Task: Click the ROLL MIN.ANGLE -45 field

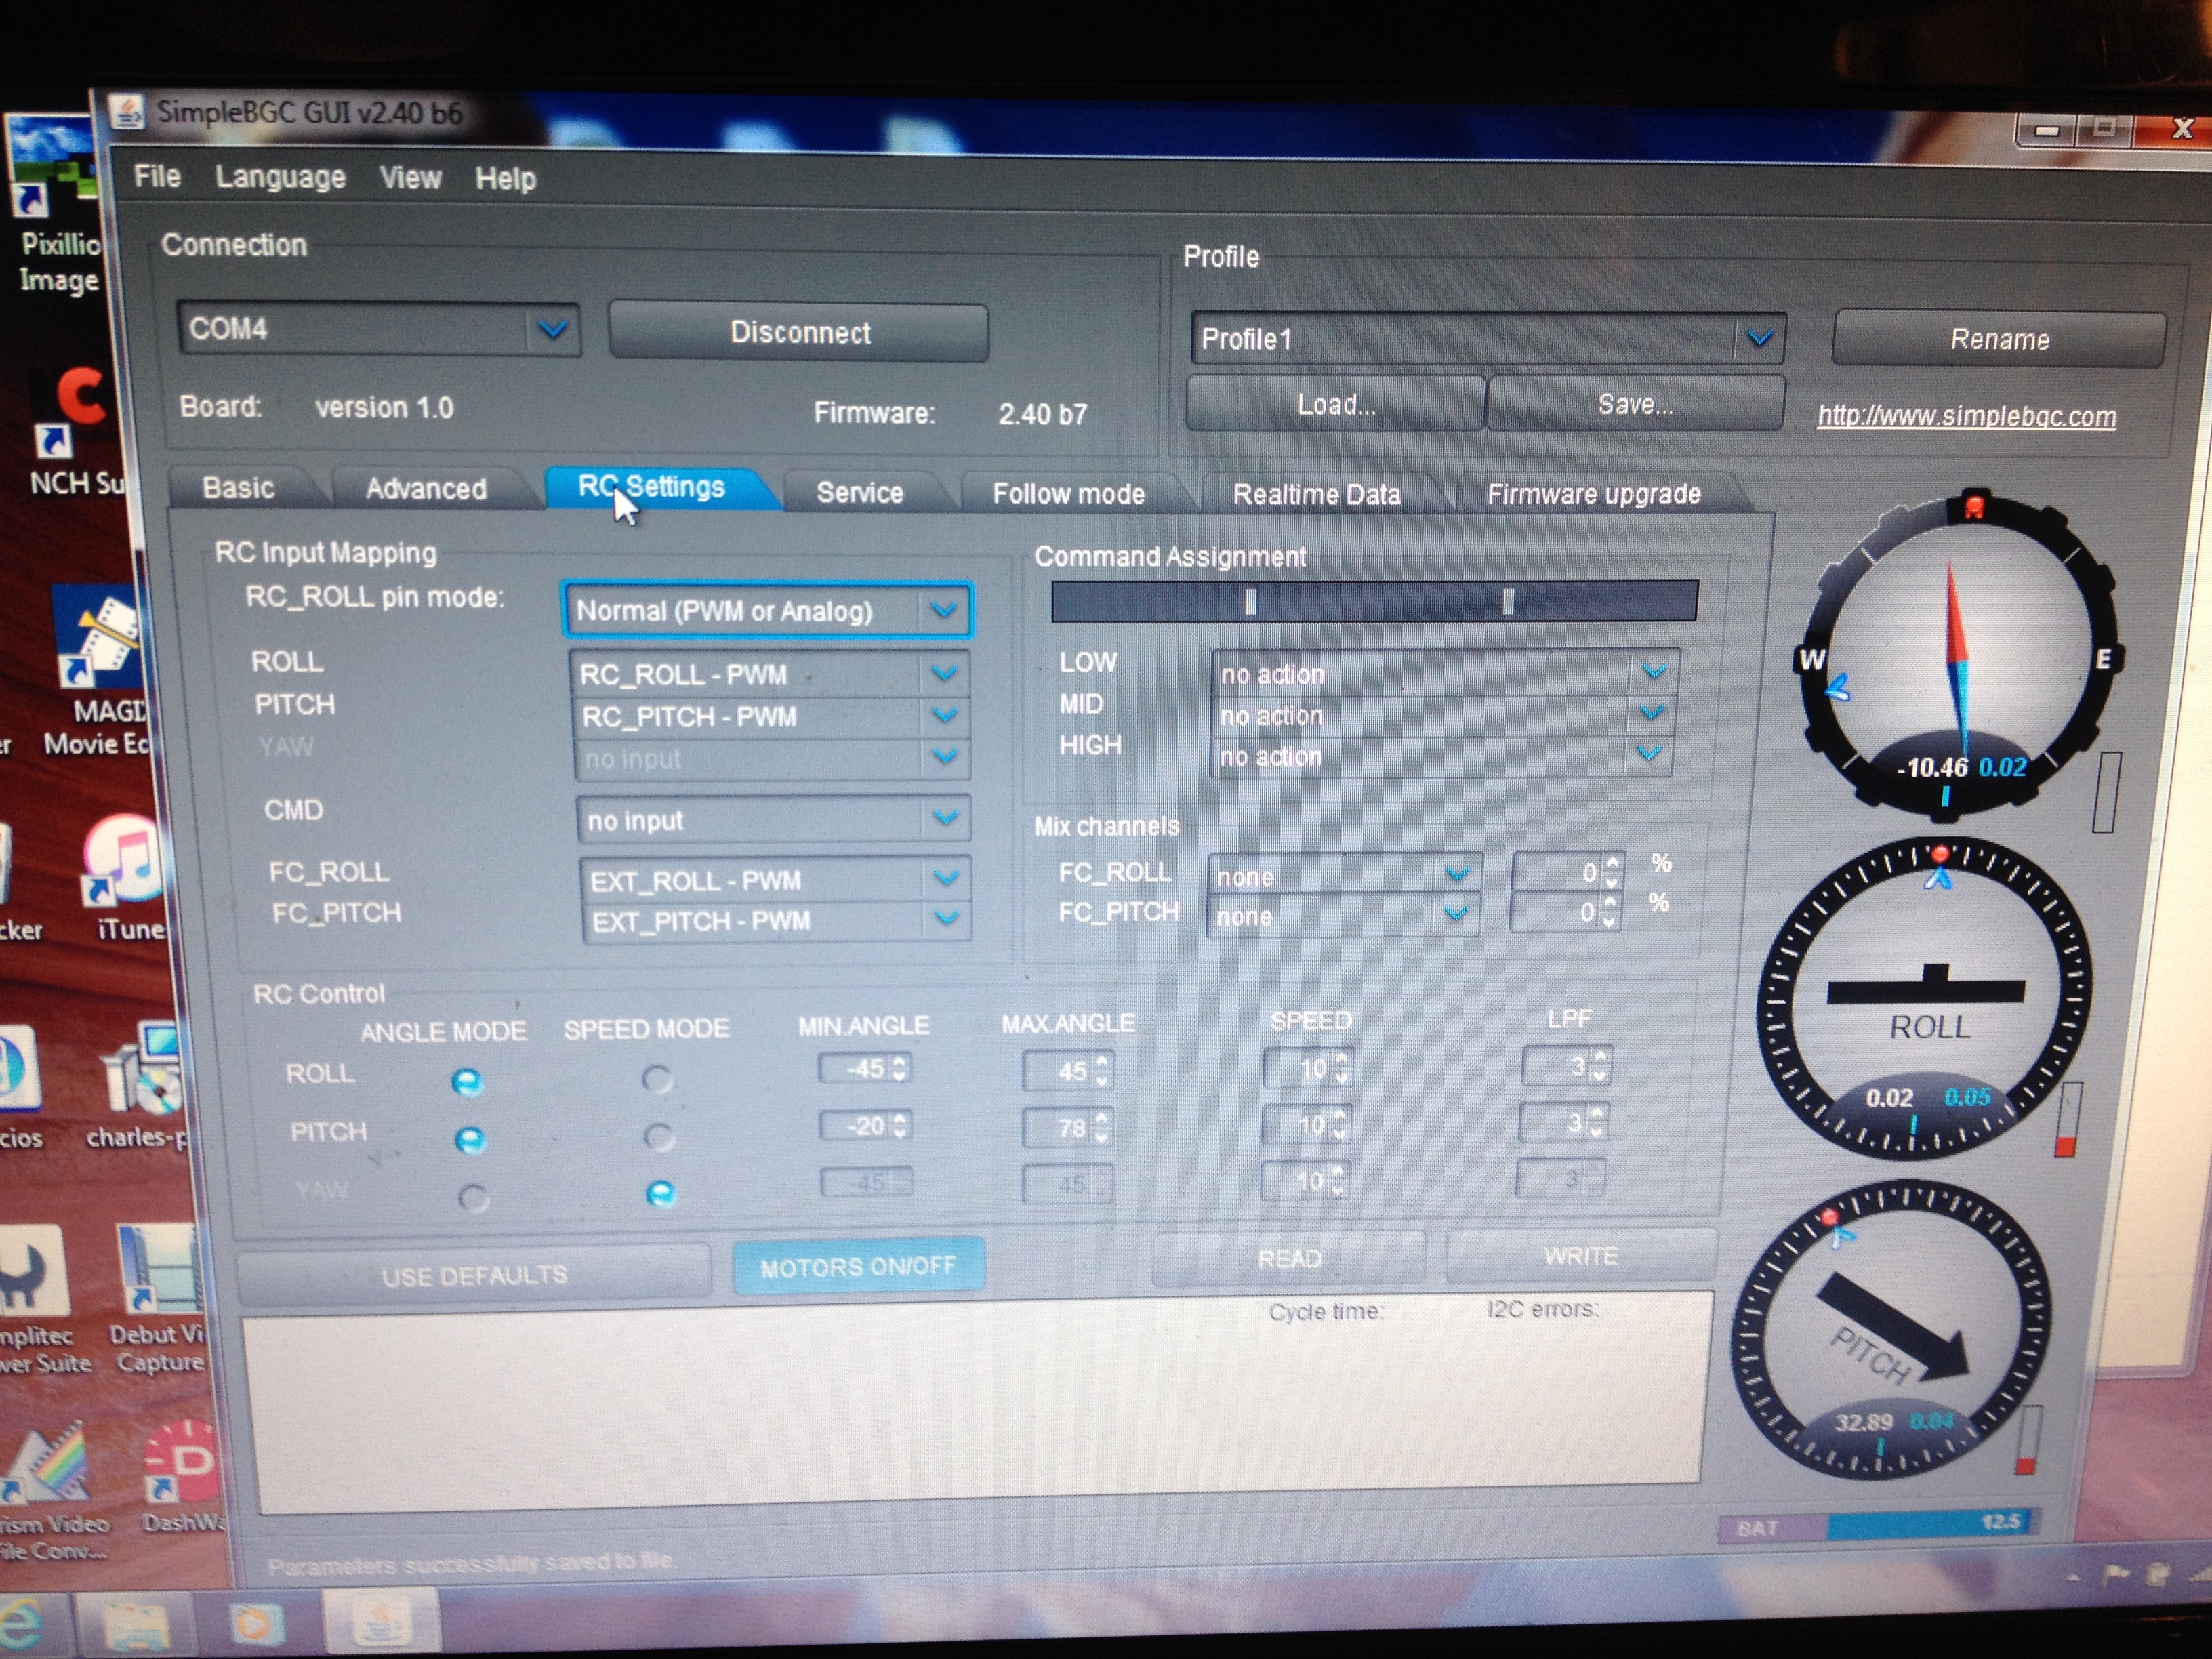Action: 864,1069
